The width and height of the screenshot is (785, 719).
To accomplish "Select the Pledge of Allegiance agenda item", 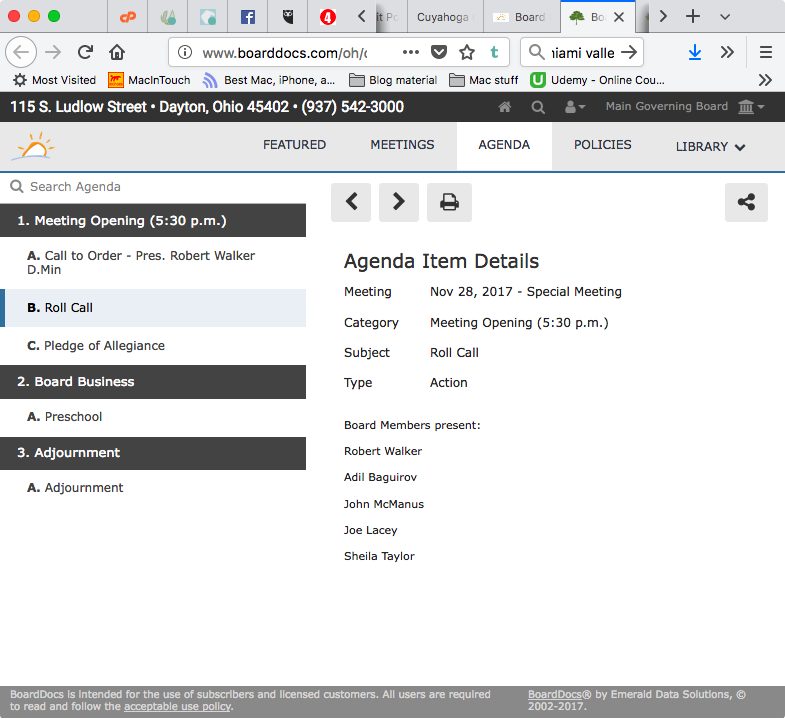I will (x=104, y=346).
